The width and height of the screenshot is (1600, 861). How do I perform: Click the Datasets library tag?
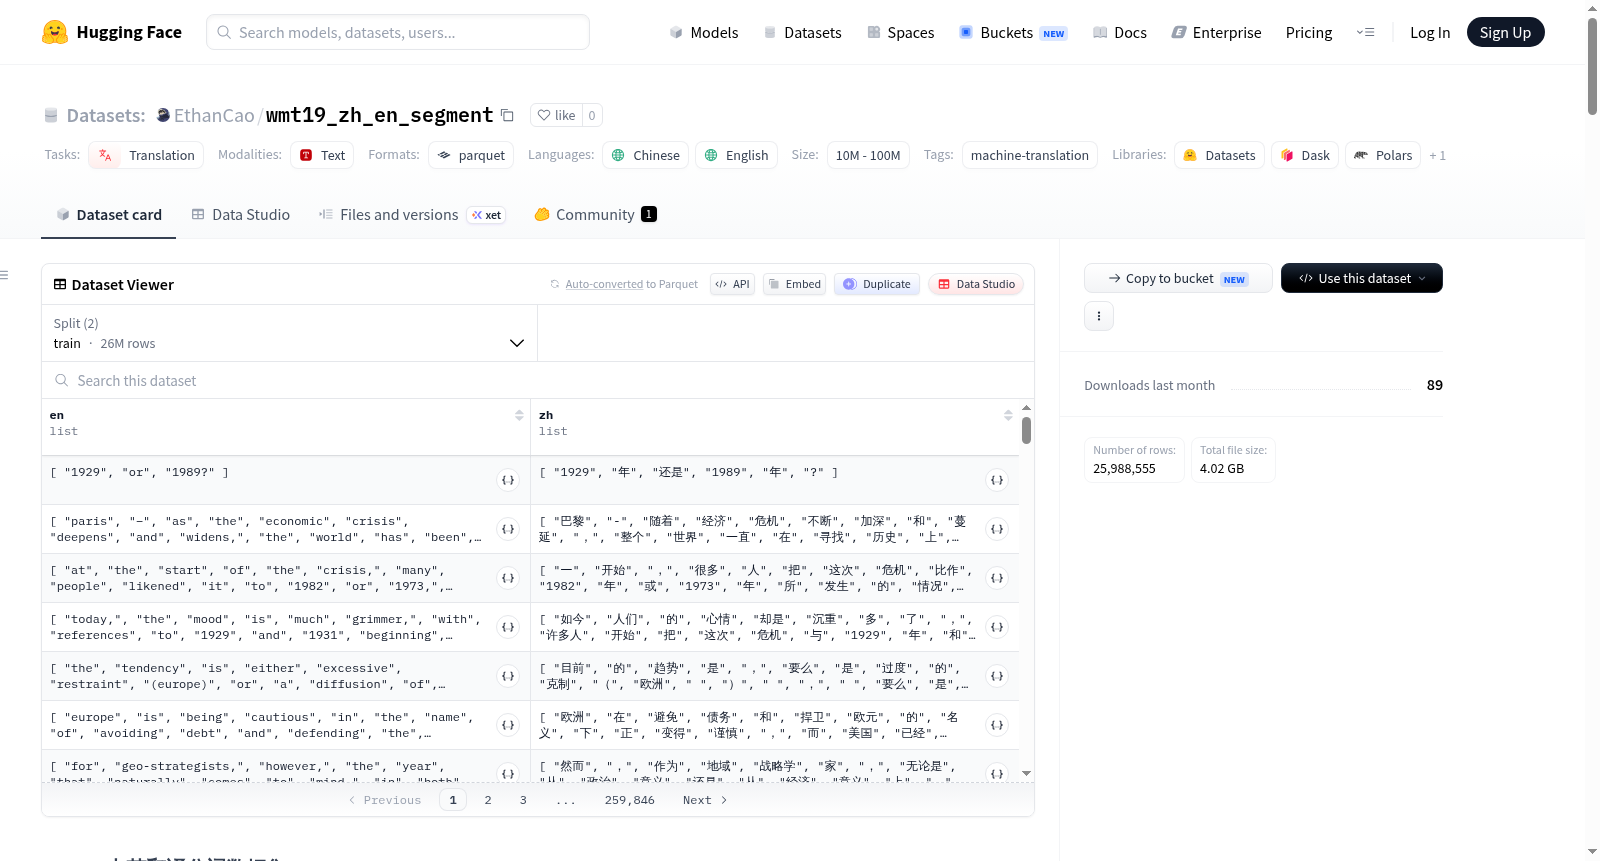click(1220, 155)
